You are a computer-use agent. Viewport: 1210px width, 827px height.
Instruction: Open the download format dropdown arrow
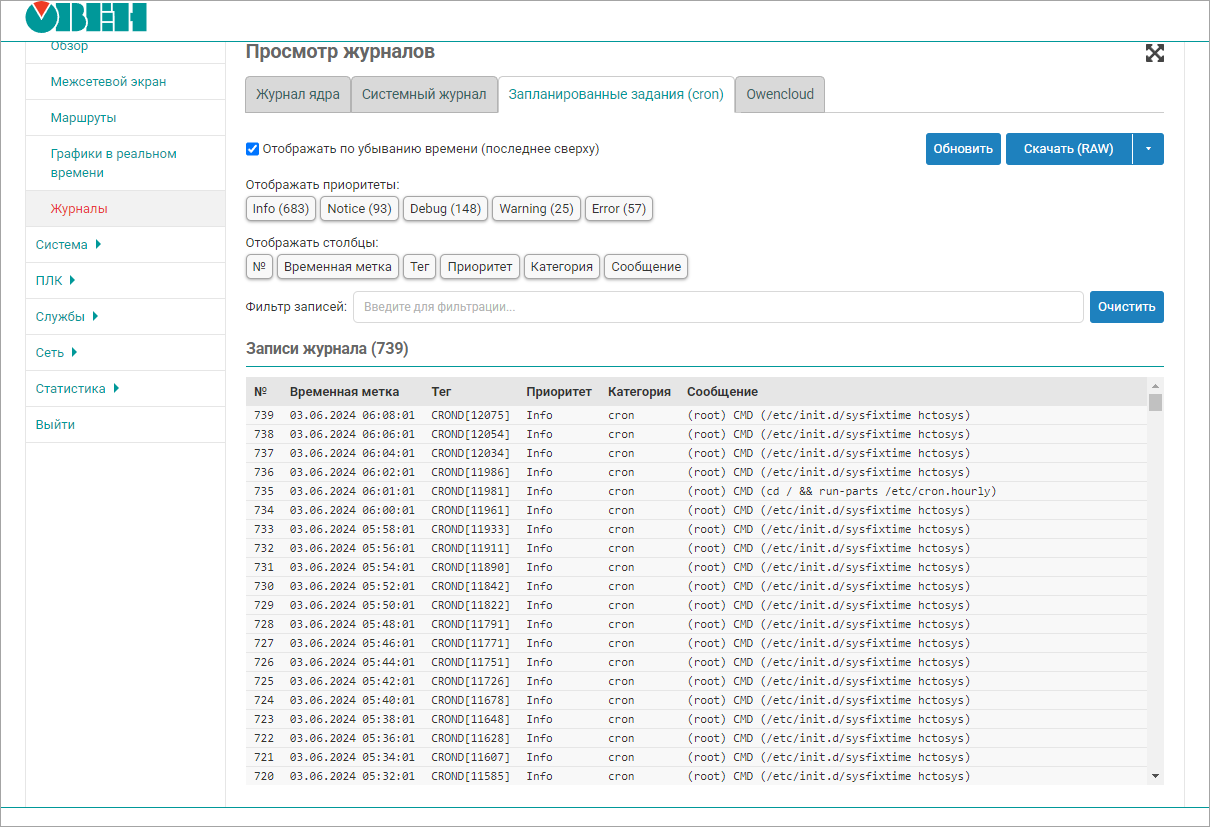click(x=1148, y=149)
